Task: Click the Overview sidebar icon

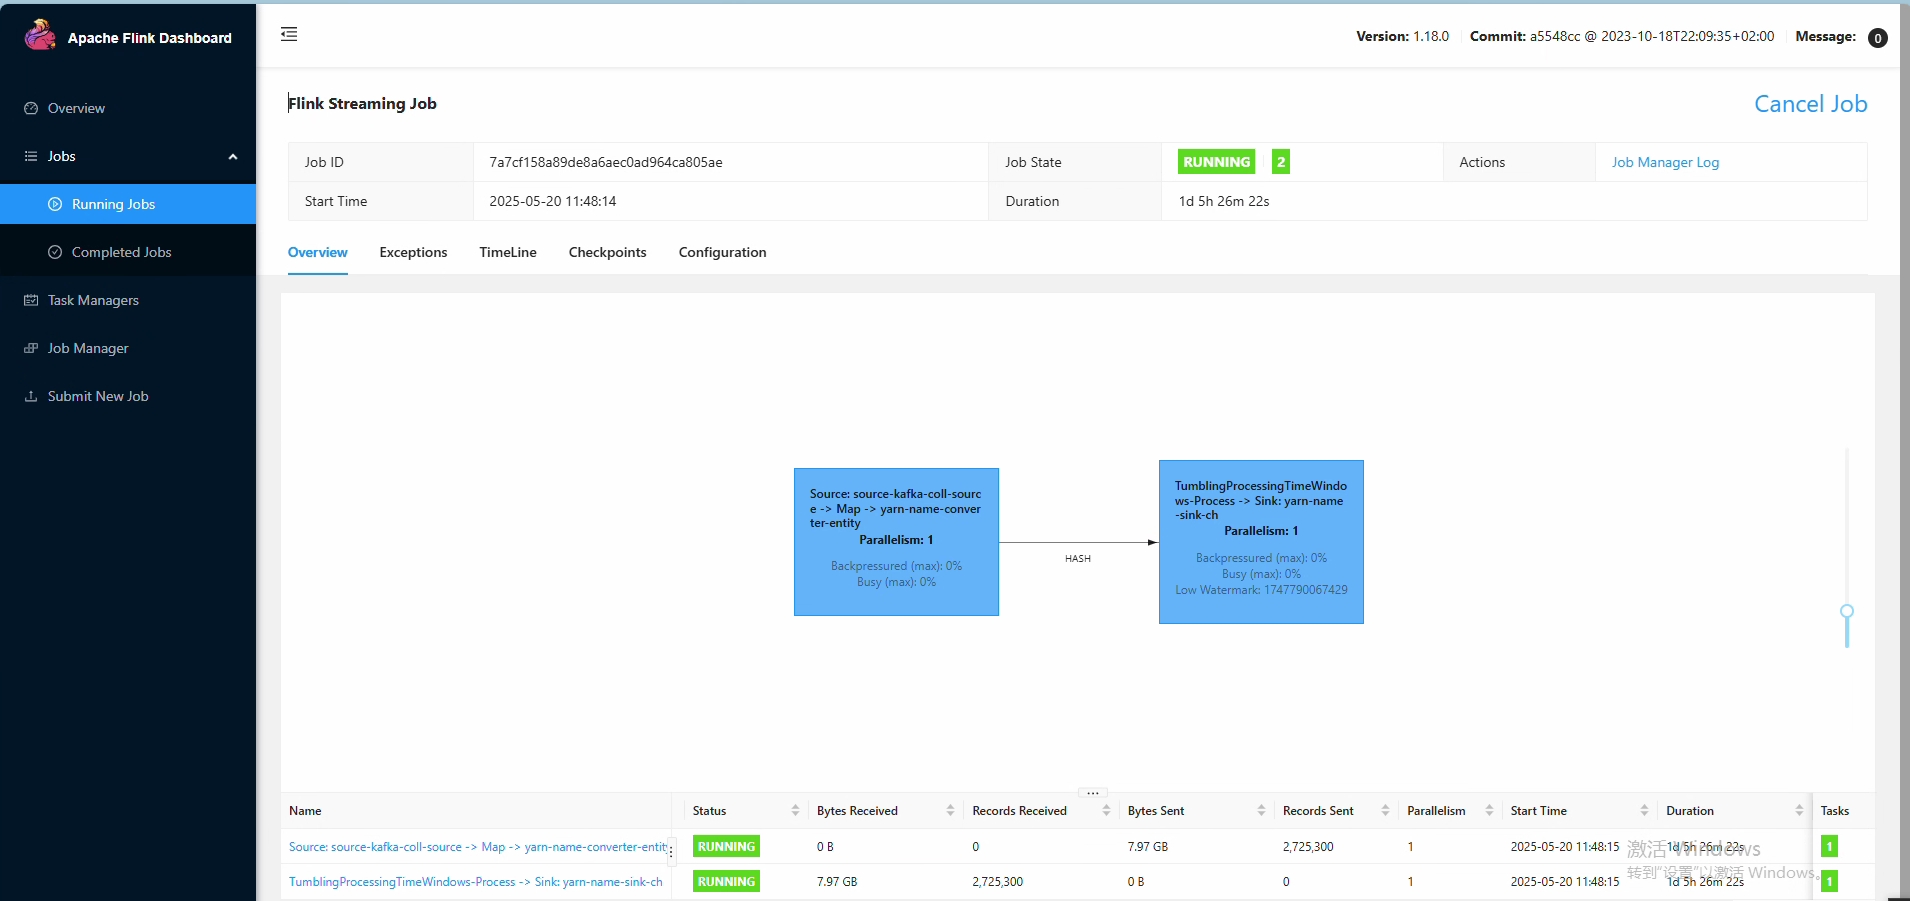Action: 31,108
